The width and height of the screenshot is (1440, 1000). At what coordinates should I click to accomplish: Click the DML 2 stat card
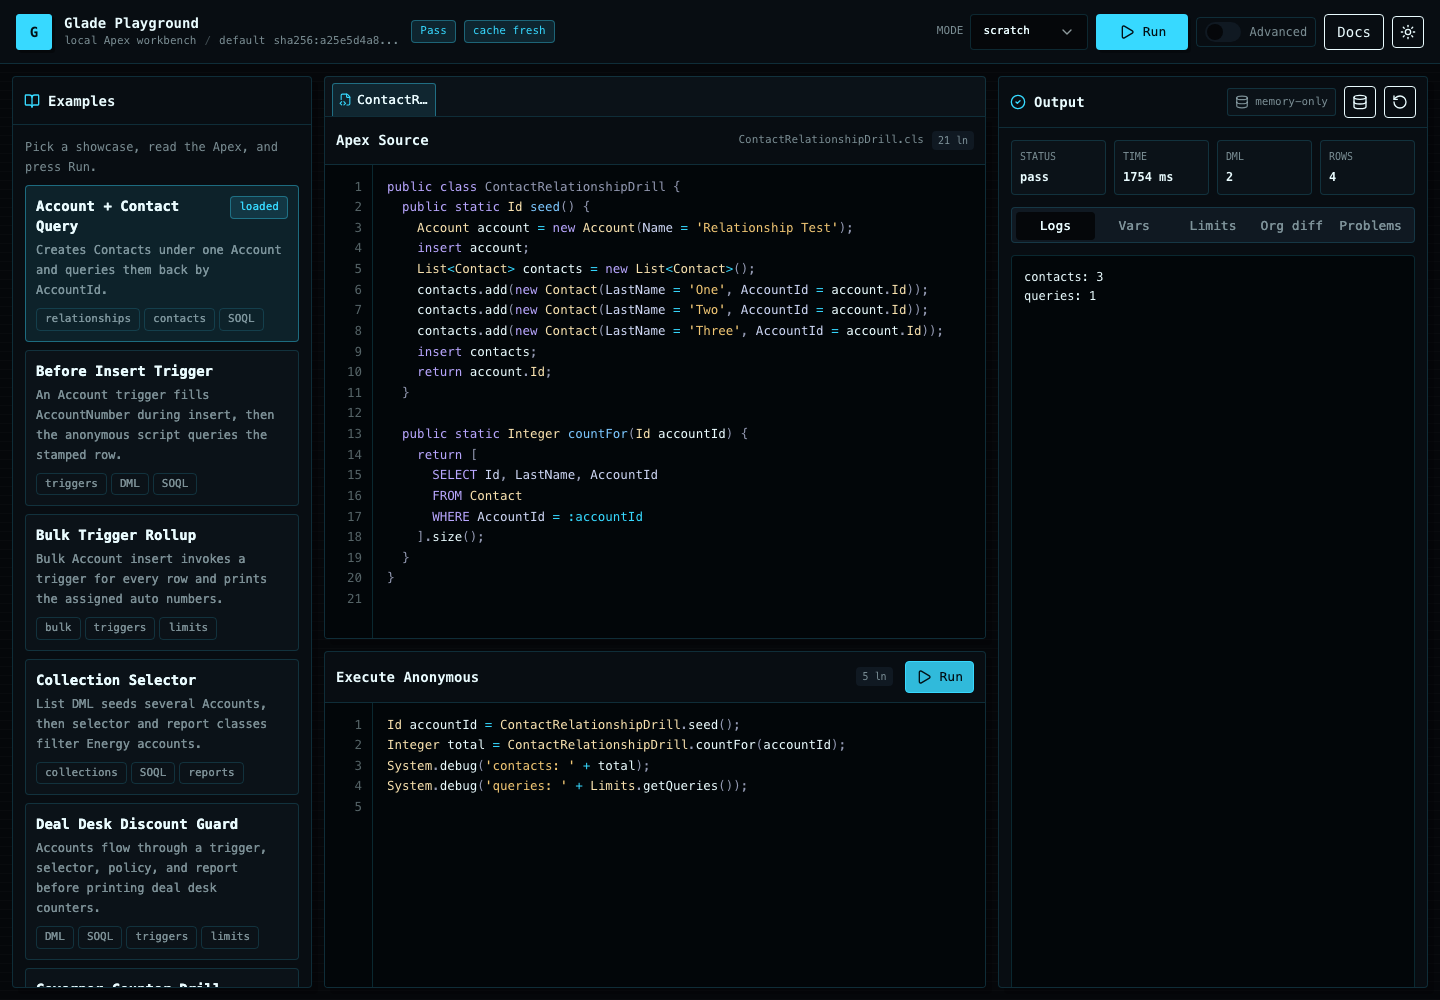tap(1264, 167)
